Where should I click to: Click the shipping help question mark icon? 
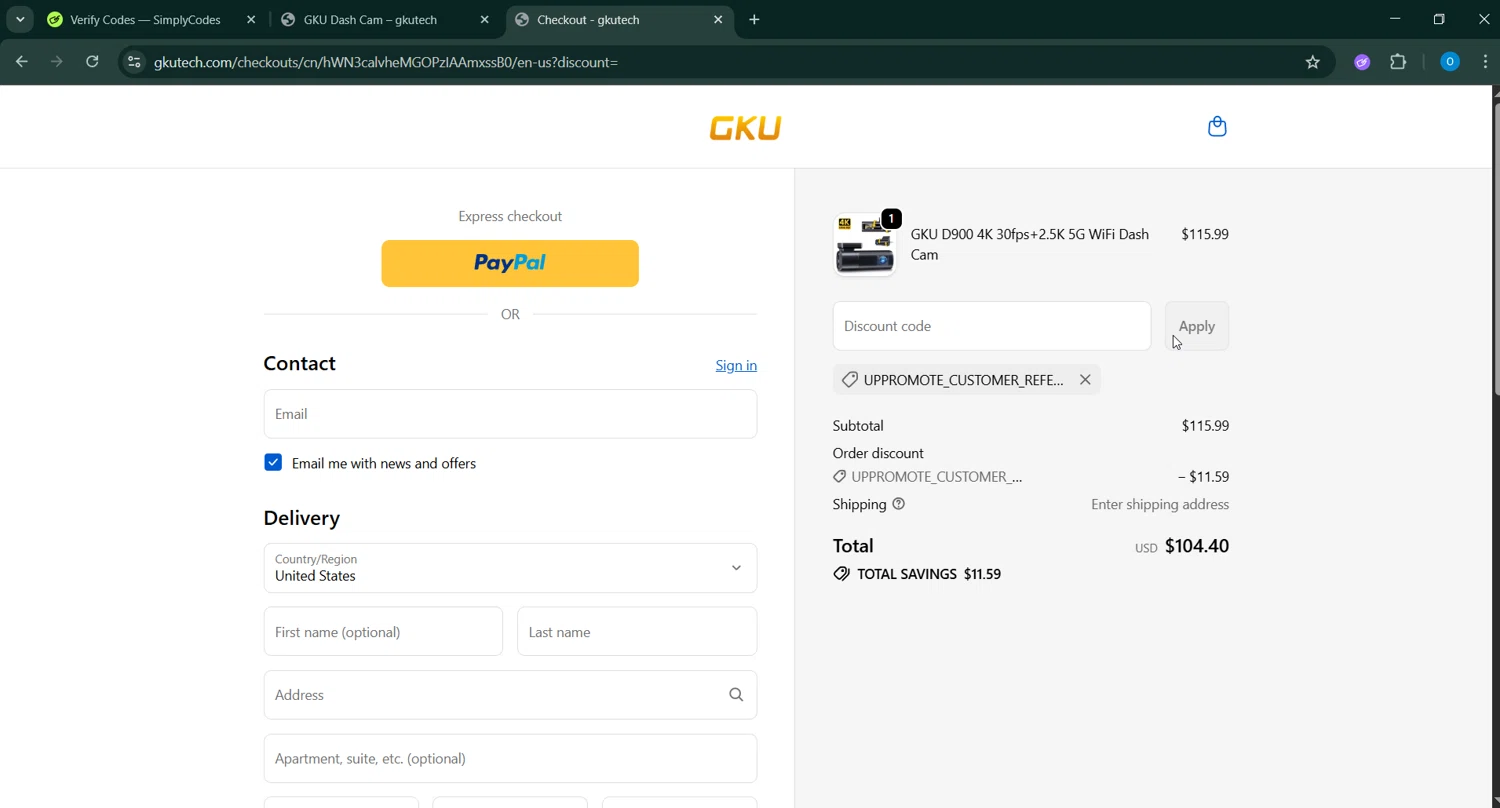click(x=898, y=504)
